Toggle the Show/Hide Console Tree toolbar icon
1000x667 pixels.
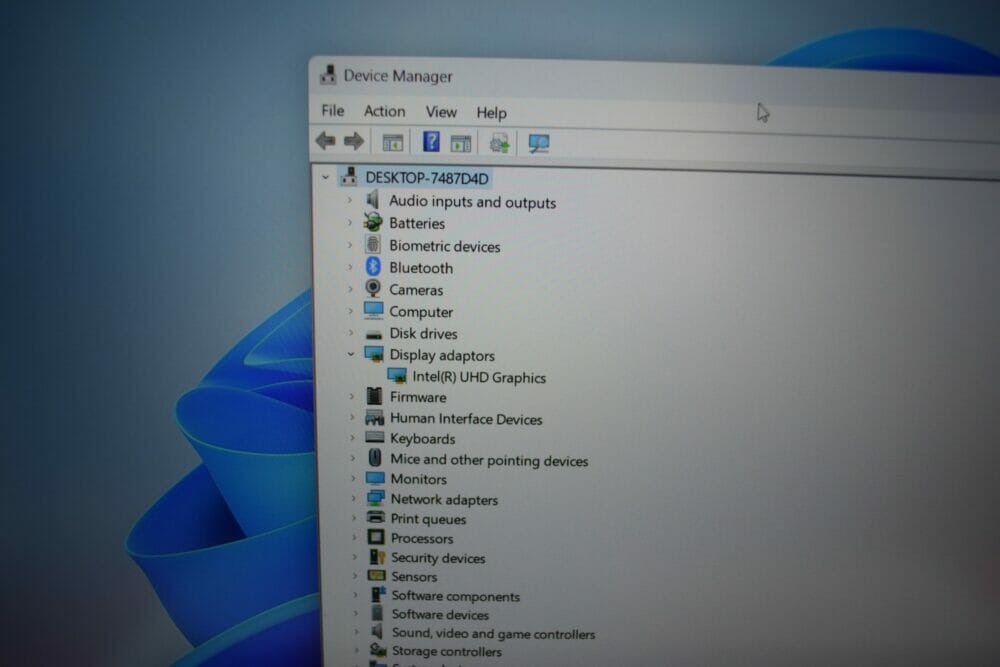[392, 142]
